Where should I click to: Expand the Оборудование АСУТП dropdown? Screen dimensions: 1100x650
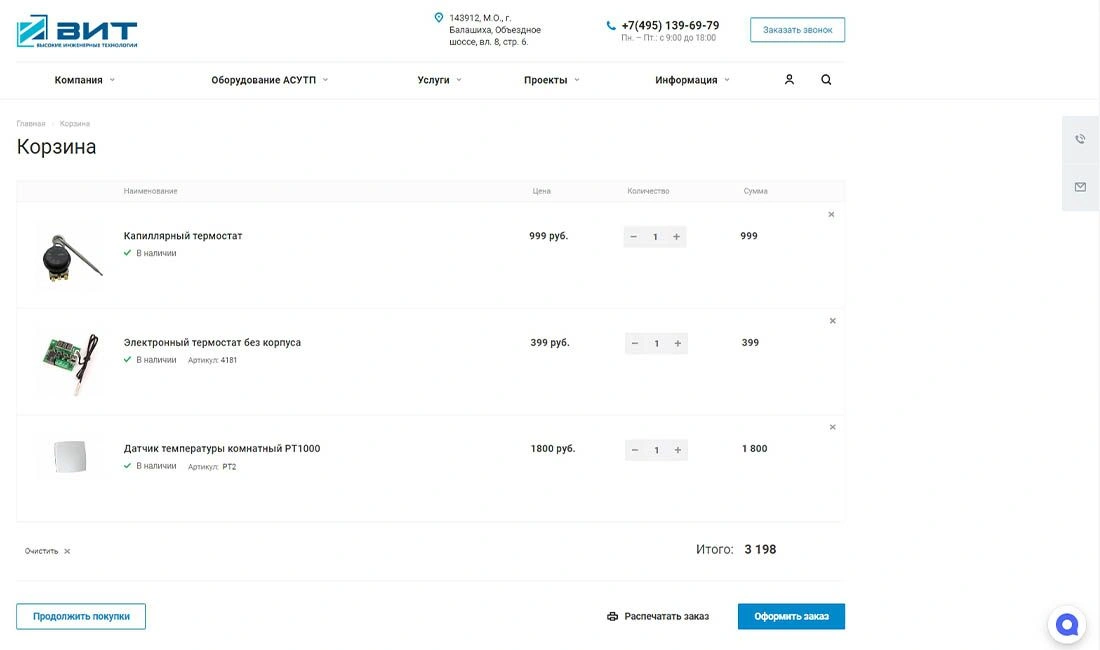(269, 80)
